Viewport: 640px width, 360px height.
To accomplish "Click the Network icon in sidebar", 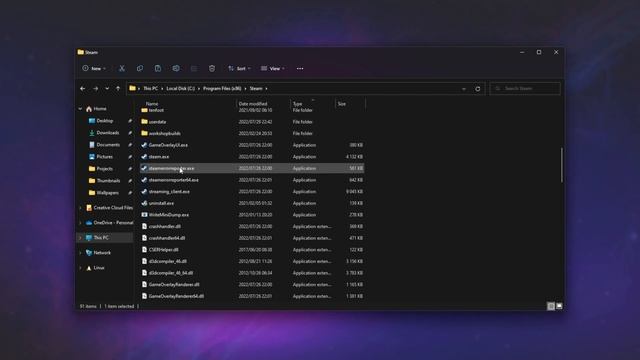I will 89,253.
